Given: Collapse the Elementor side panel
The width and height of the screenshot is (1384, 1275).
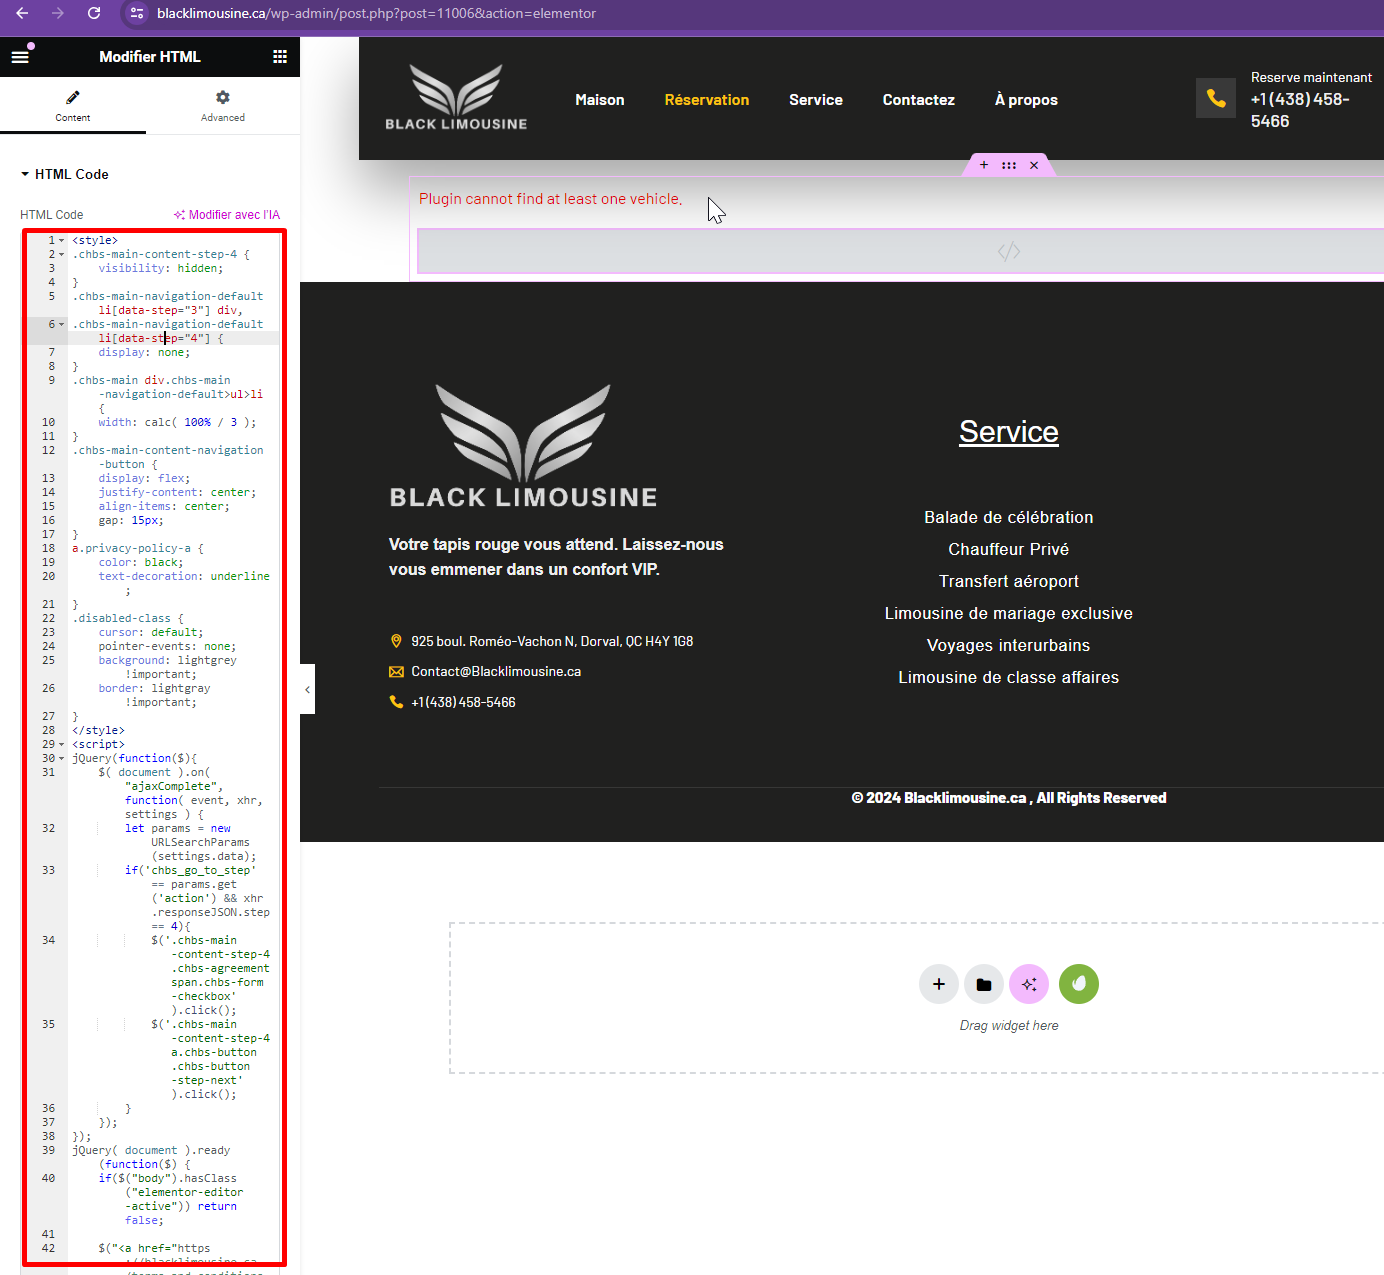Looking at the screenshot, I should tap(307, 689).
